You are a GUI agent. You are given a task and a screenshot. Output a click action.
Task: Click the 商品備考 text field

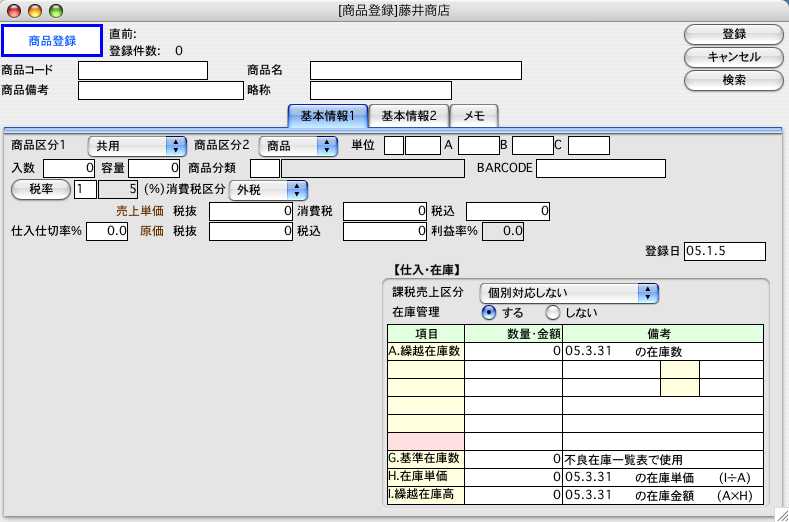click(160, 90)
